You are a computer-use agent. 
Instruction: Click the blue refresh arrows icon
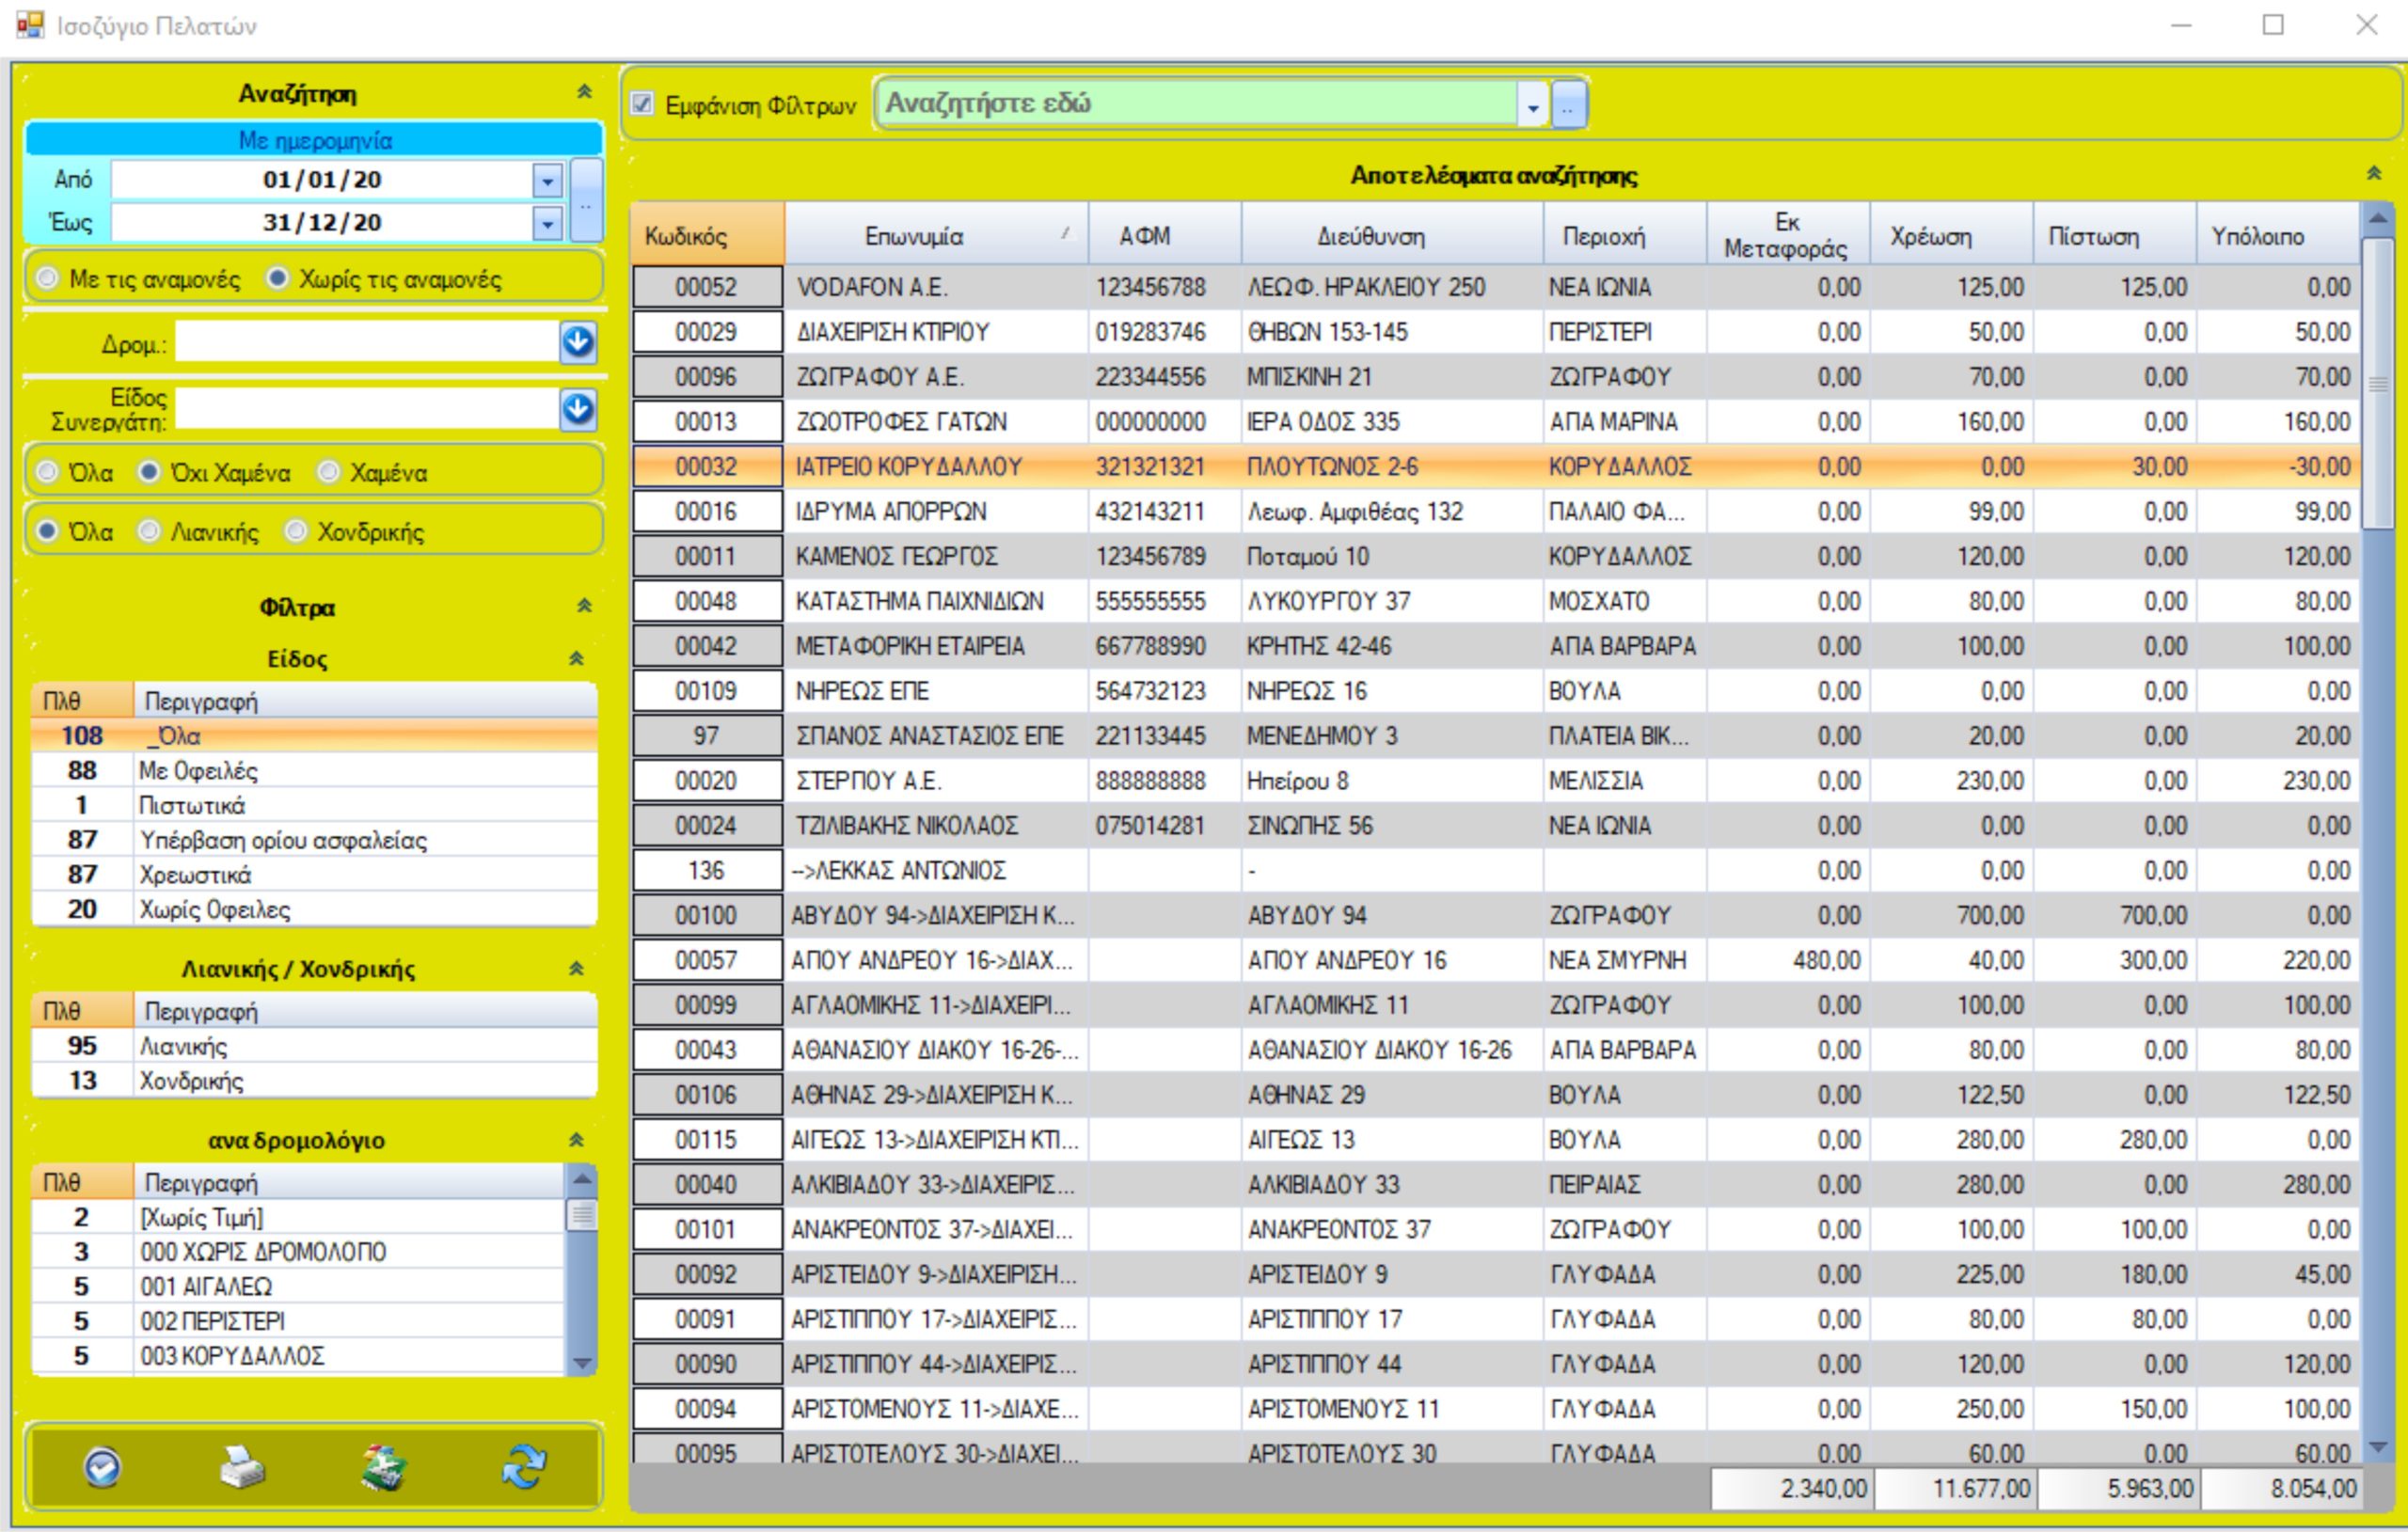(x=524, y=1467)
